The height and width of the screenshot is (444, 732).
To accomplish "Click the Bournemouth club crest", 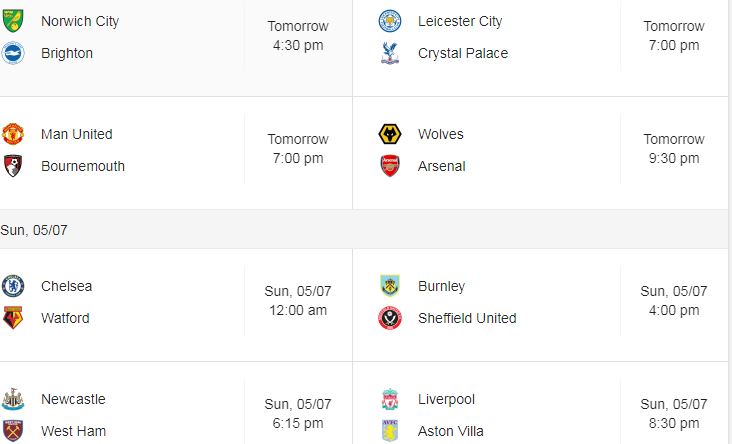I will point(13,166).
